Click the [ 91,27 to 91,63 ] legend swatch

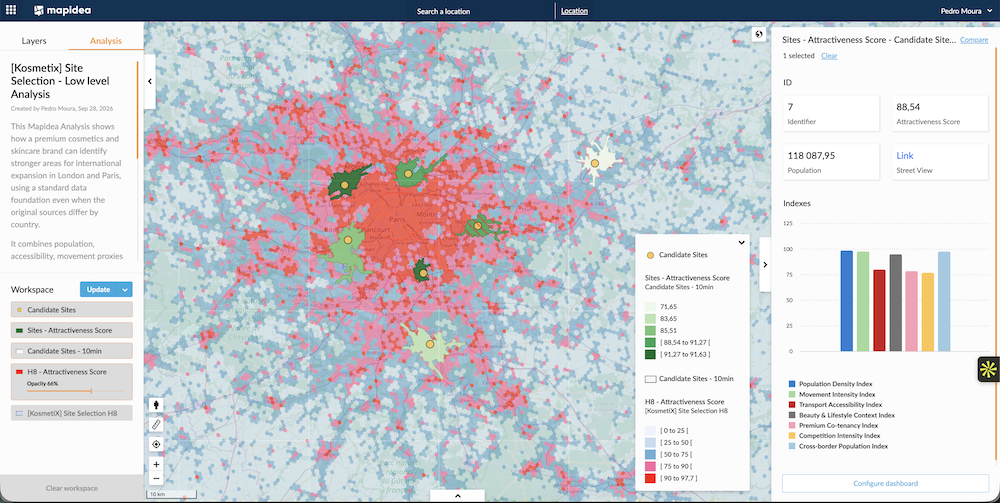(651, 354)
